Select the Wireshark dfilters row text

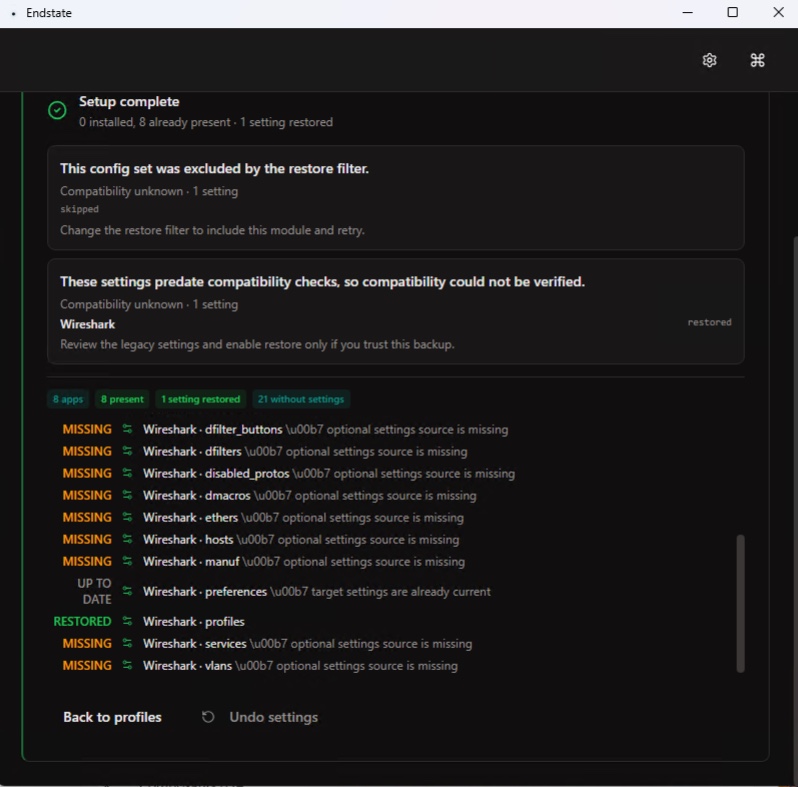[x=305, y=452]
